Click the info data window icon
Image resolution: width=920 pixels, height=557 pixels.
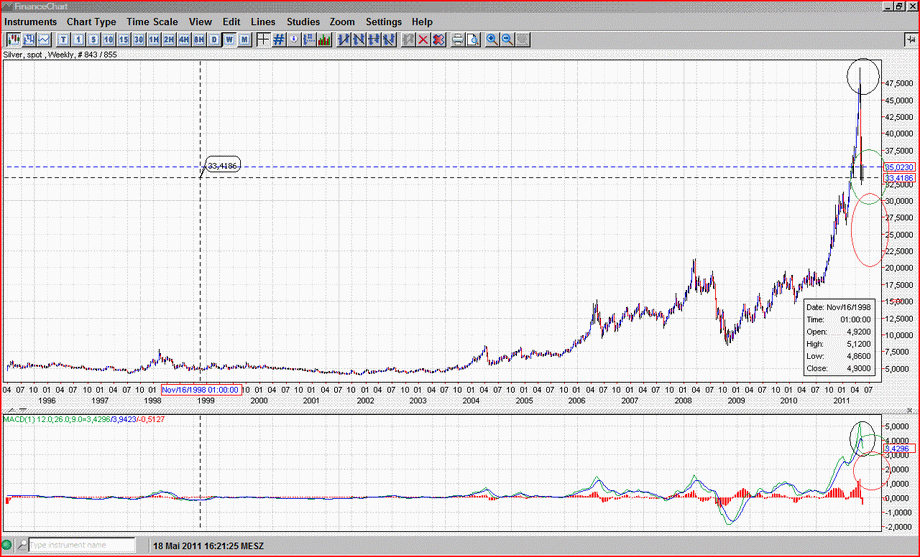pos(294,39)
